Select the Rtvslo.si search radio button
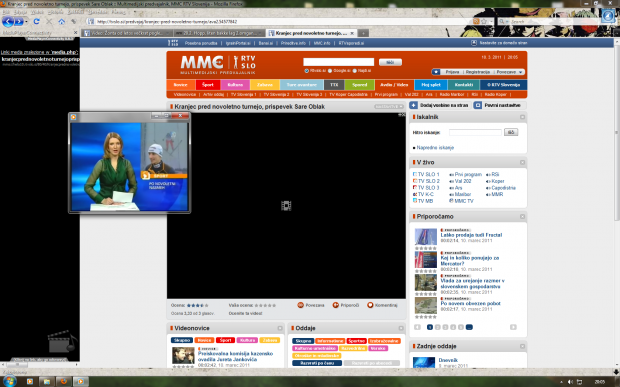 (x=306, y=71)
